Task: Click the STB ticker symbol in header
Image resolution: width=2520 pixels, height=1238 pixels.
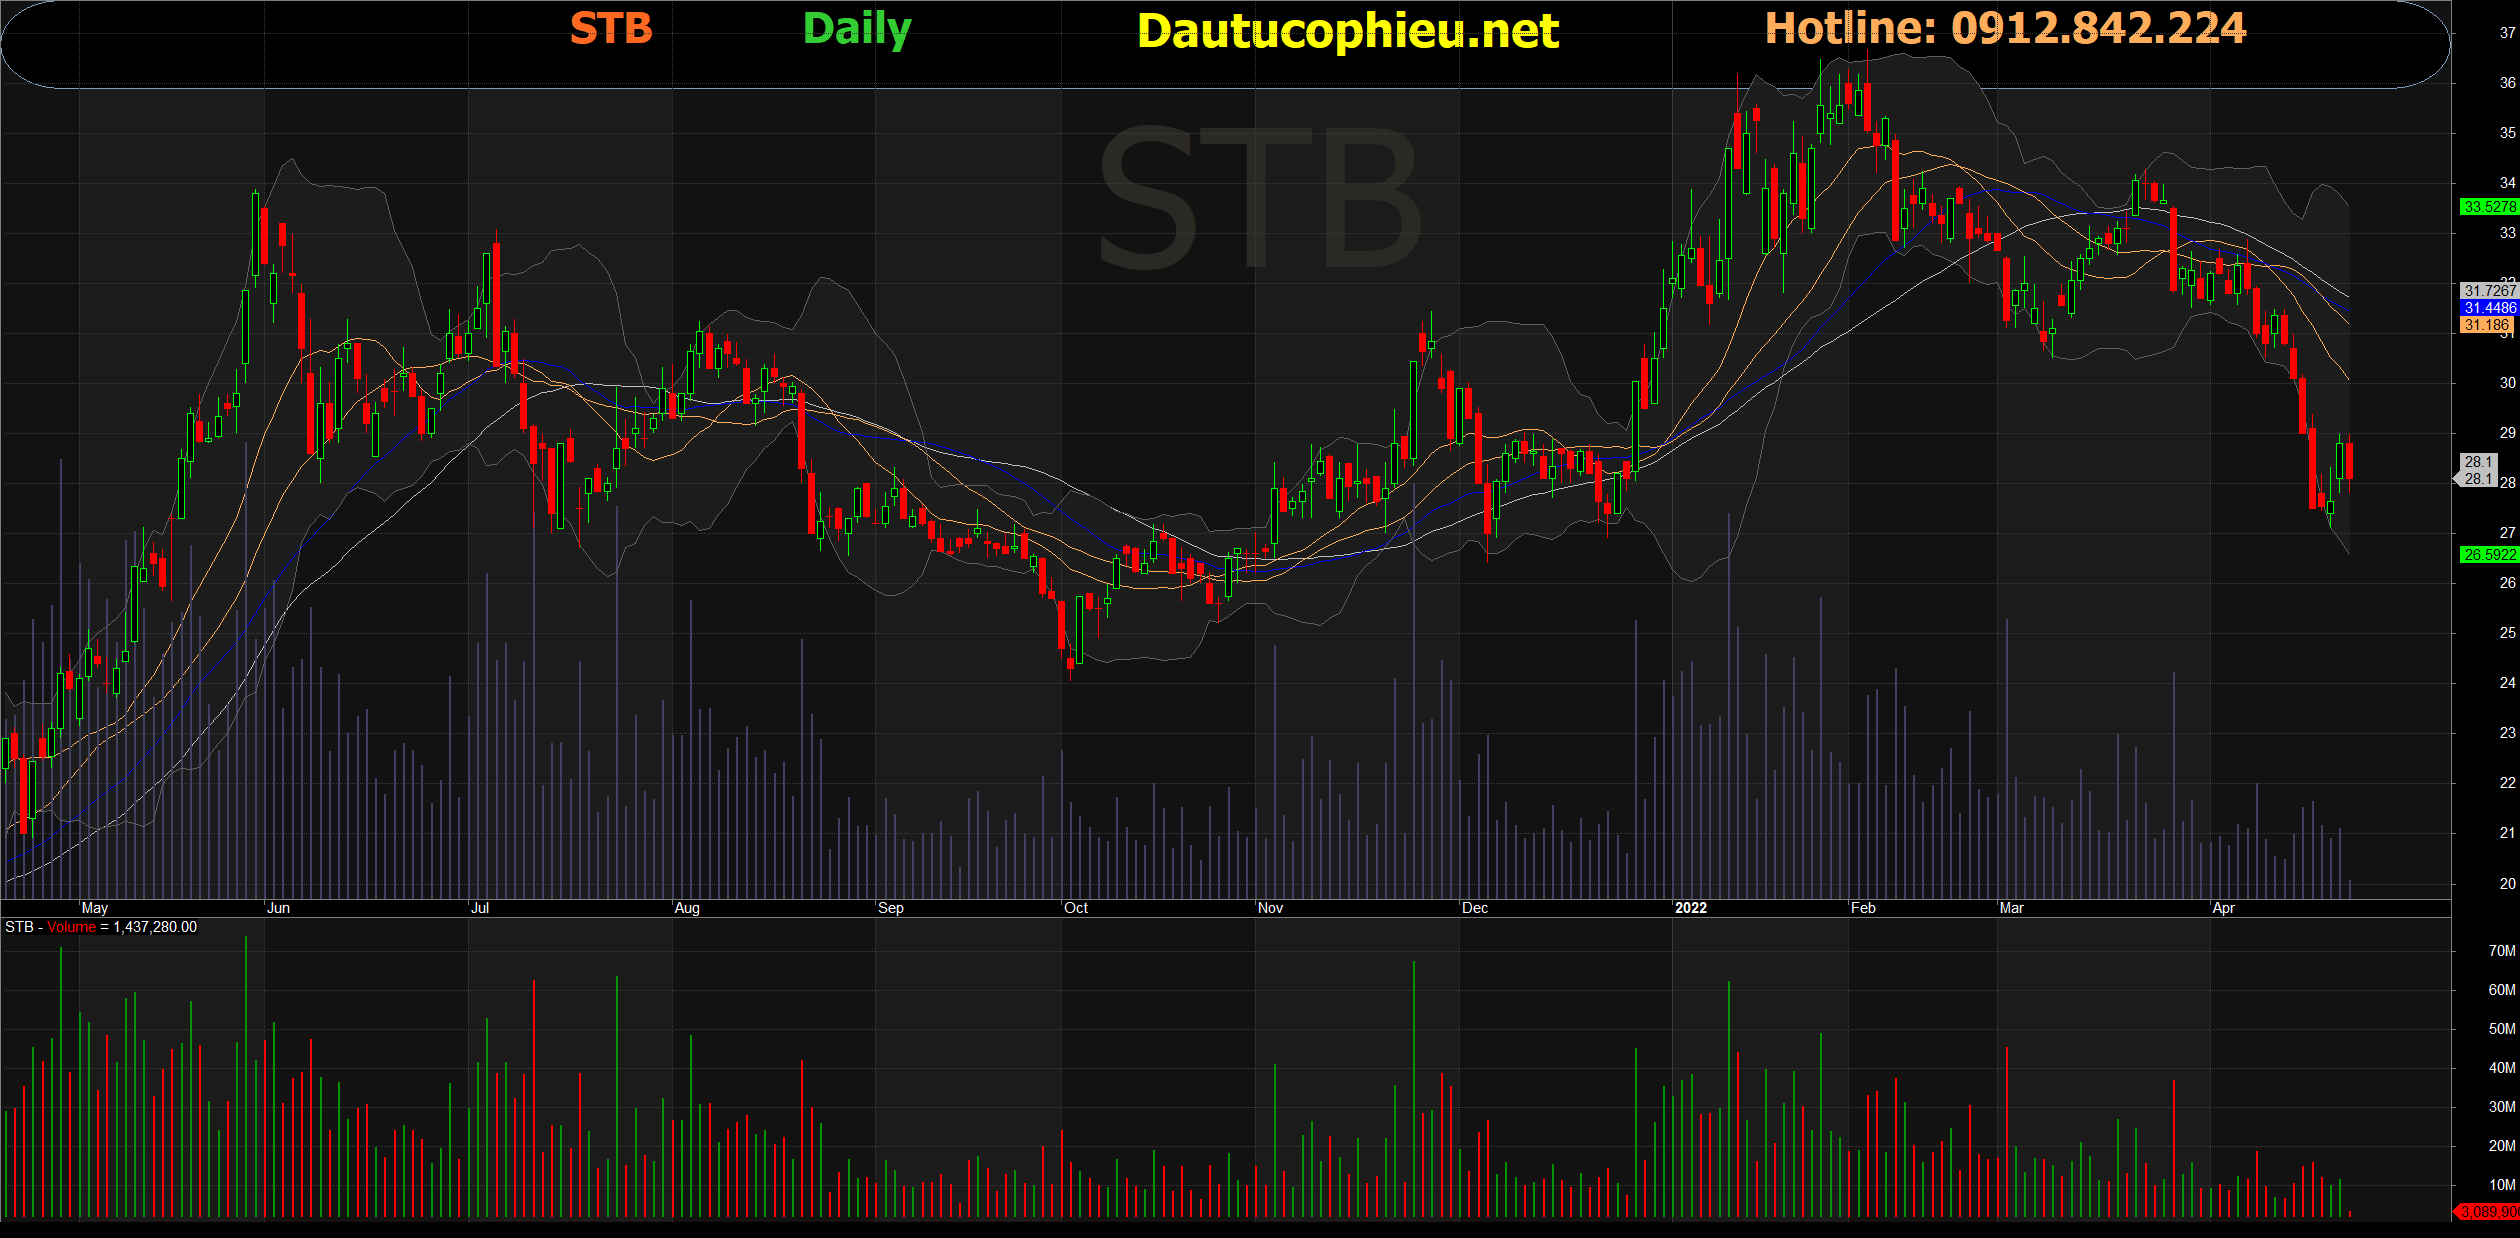Action: click(x=611, y=28)
